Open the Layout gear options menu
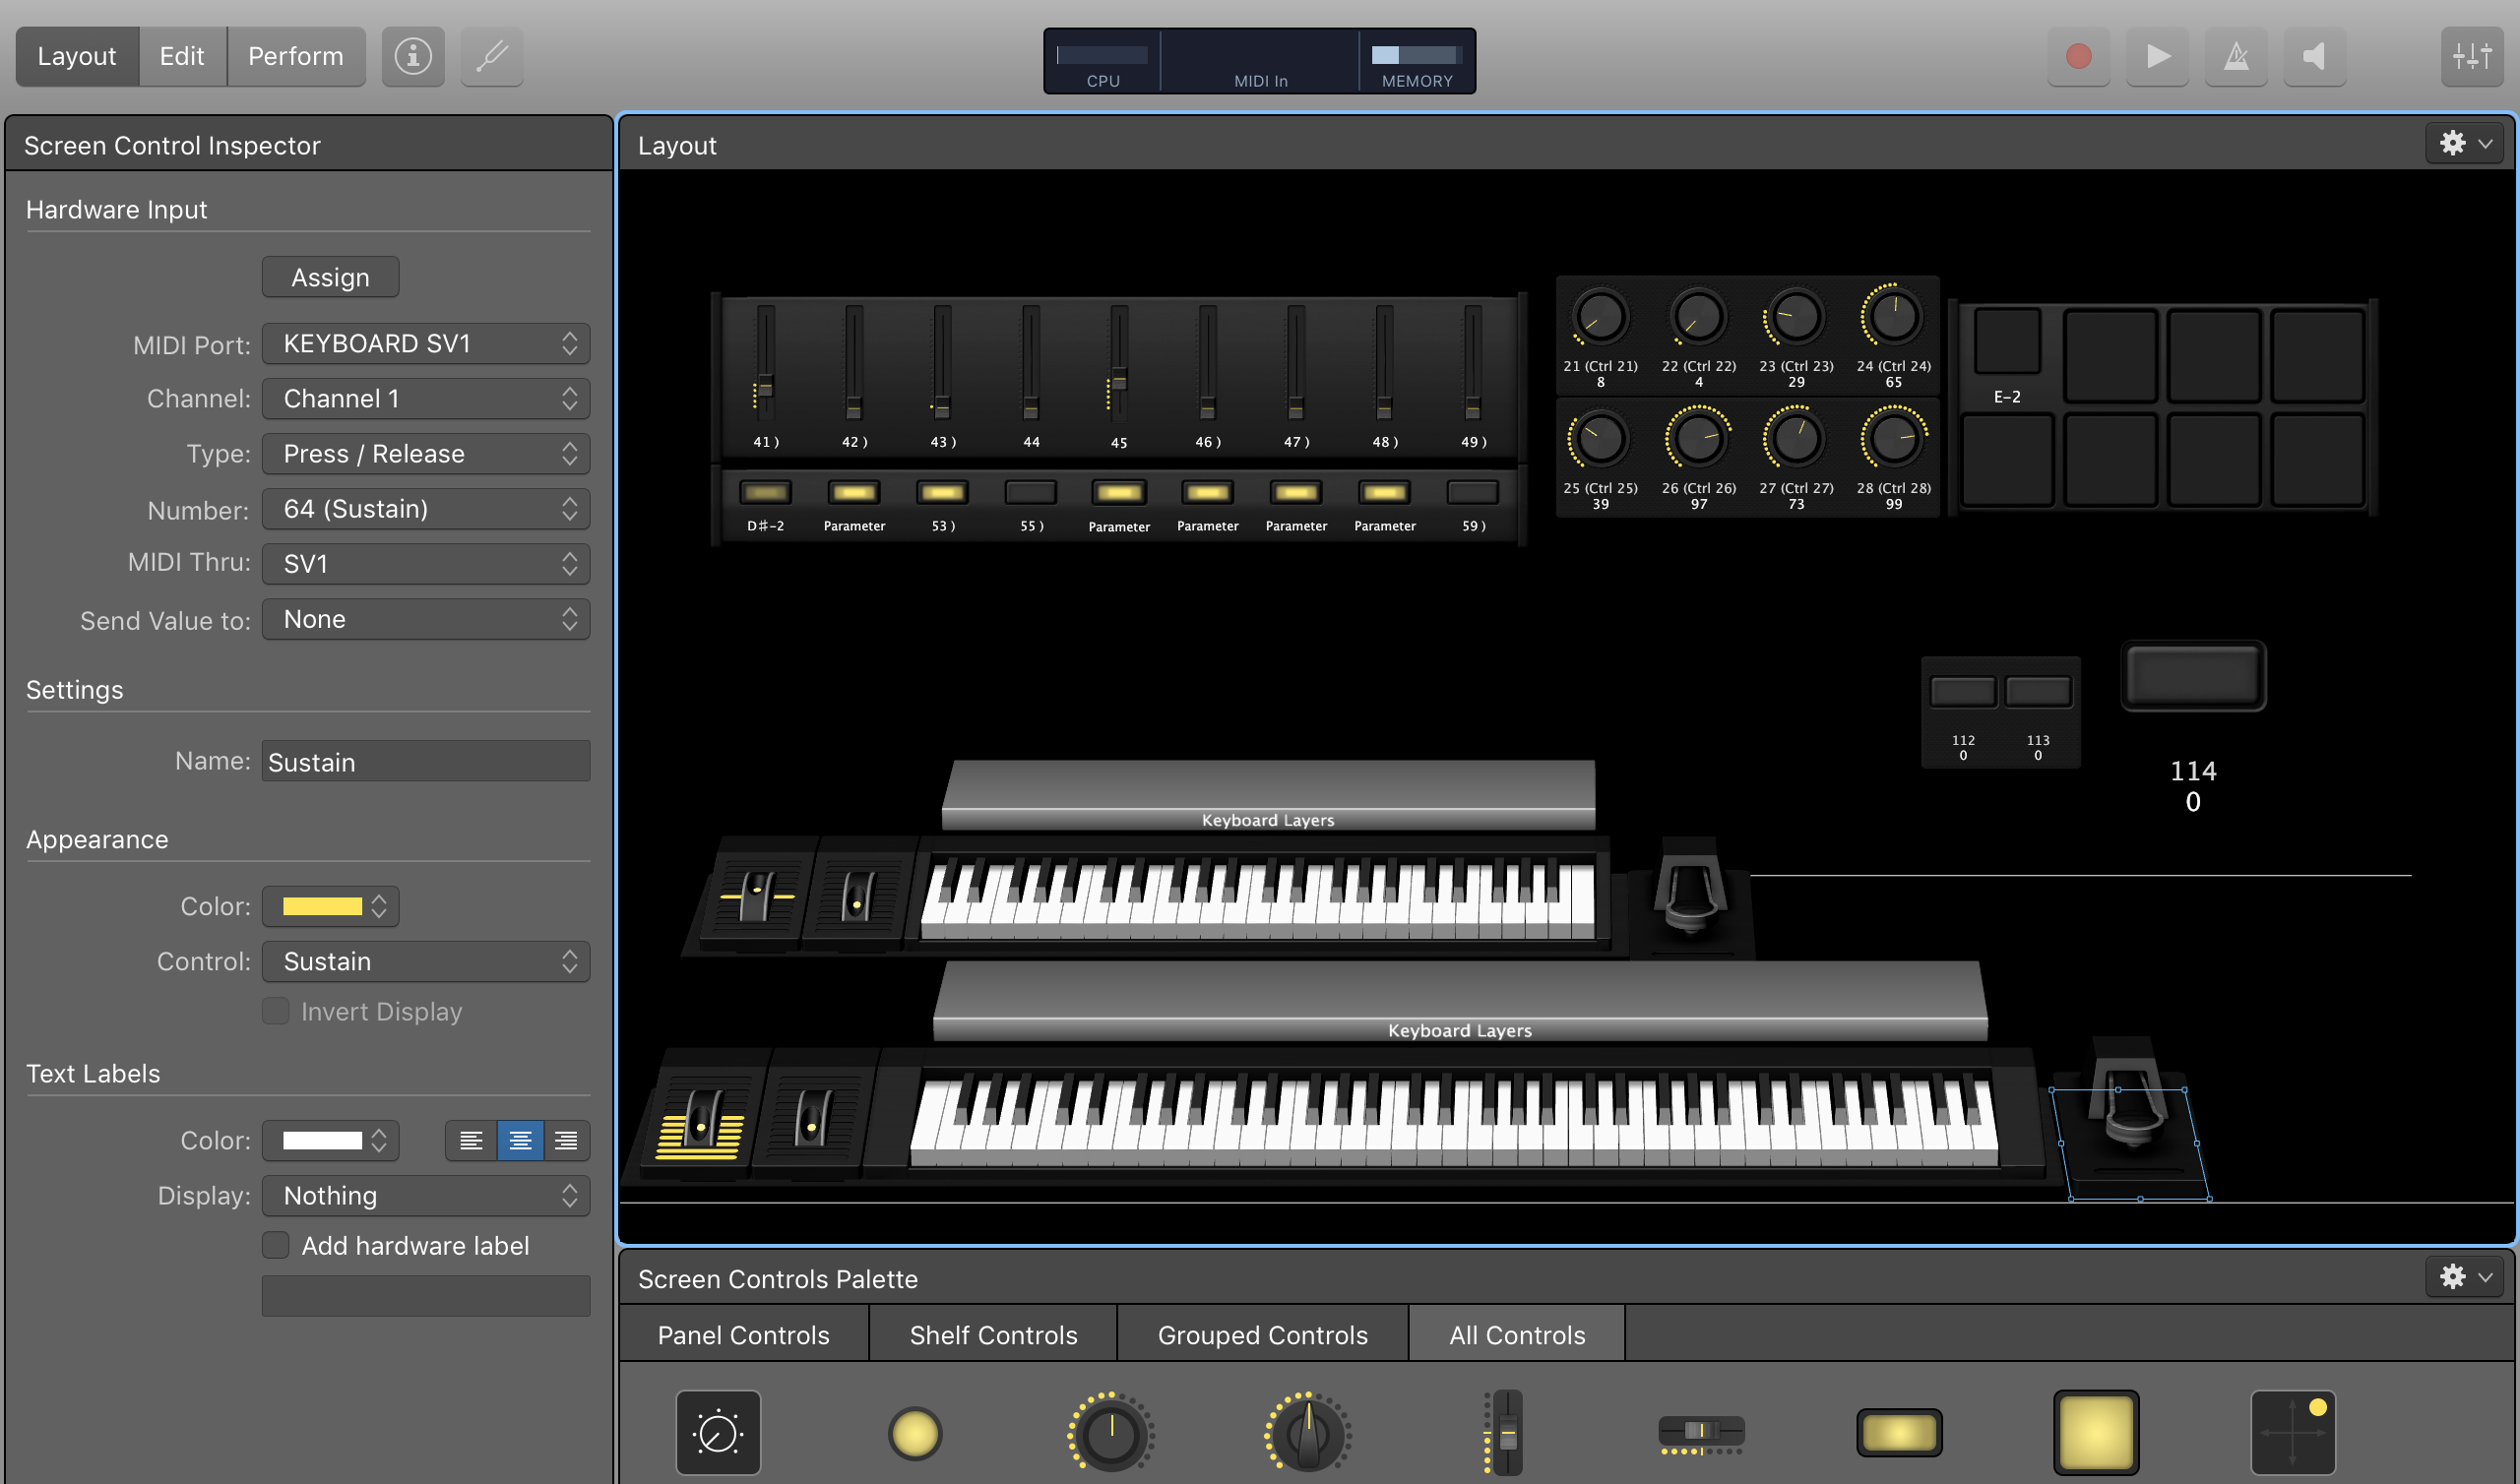The height and width of the screenshot is (1484, 2520). pyautogui.click(x=2464, y=144)
